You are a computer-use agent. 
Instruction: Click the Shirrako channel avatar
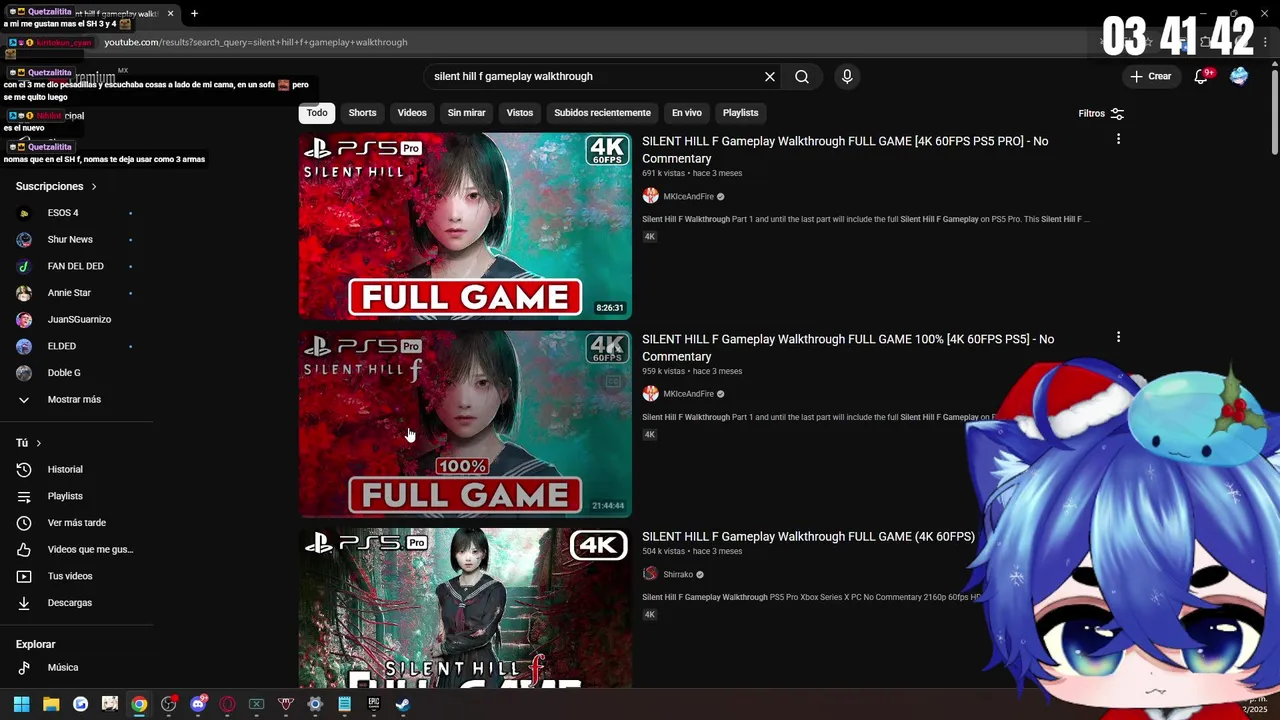coord(650,574)
